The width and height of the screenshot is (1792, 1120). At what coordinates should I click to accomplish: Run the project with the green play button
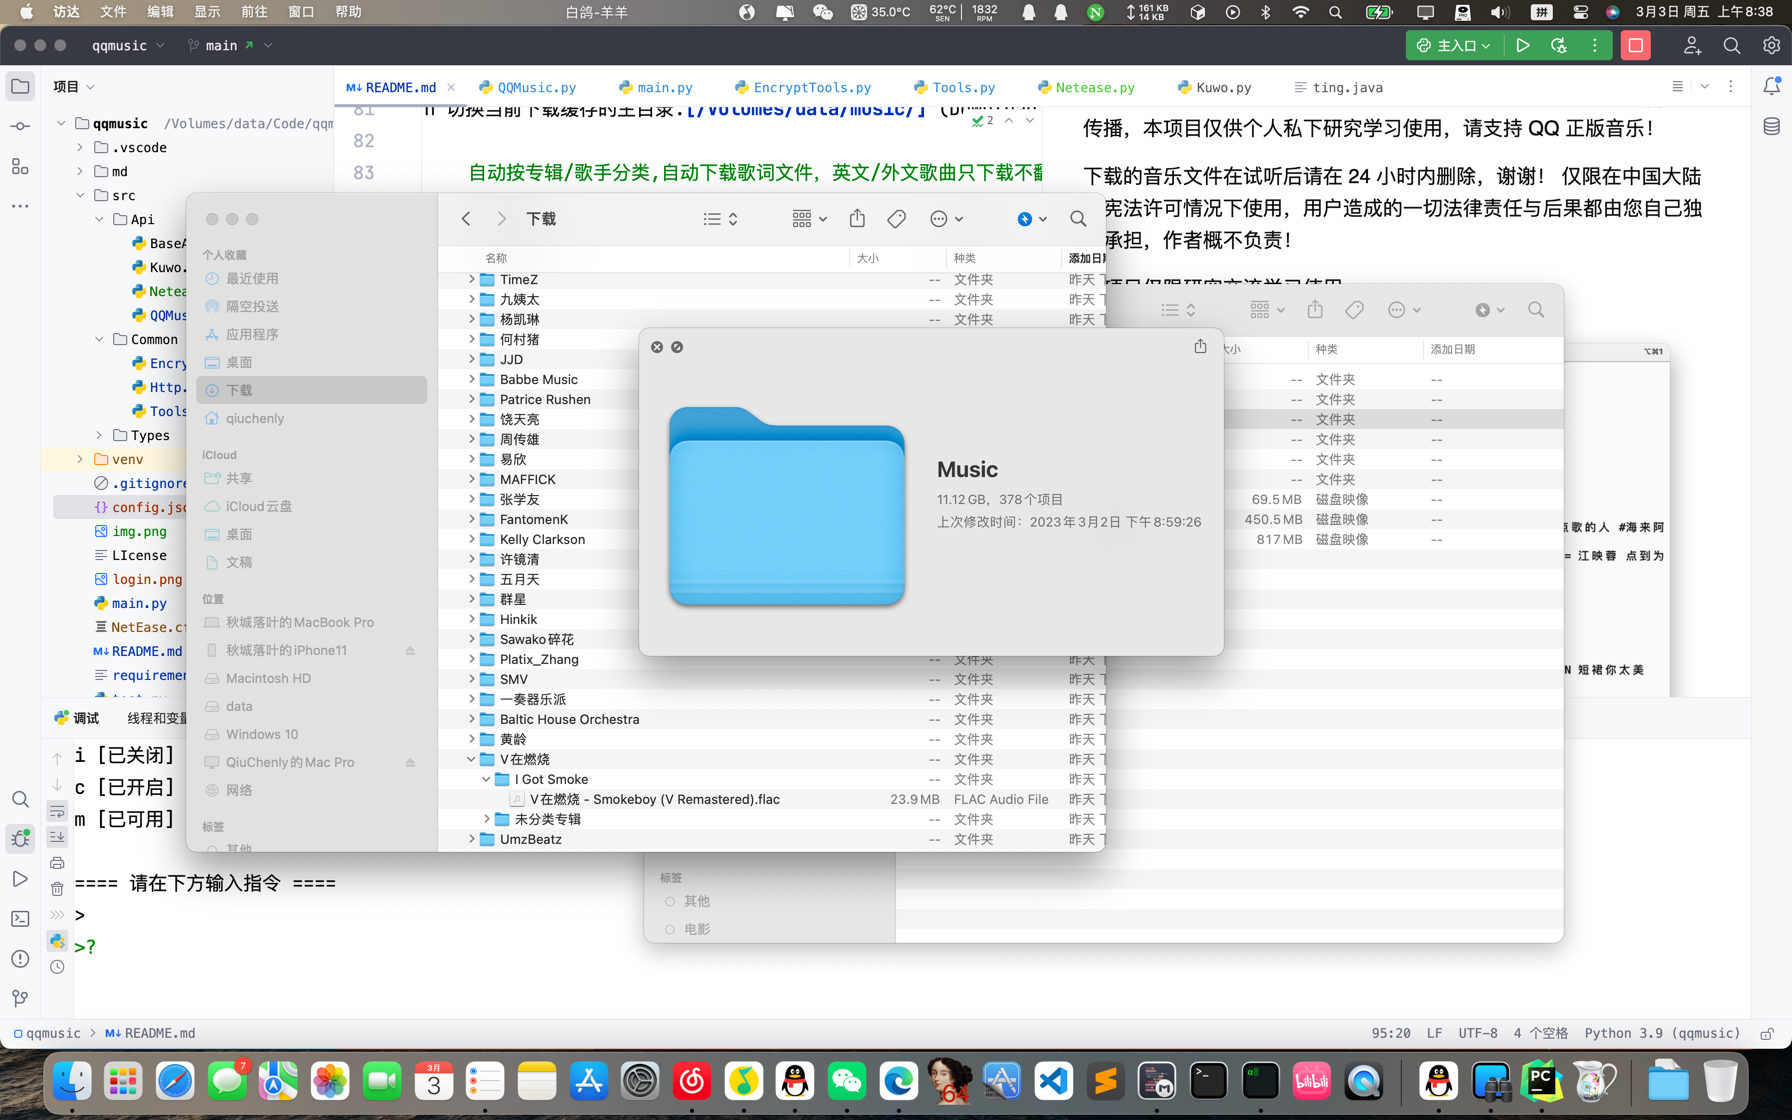click(x=1522, y=45)
